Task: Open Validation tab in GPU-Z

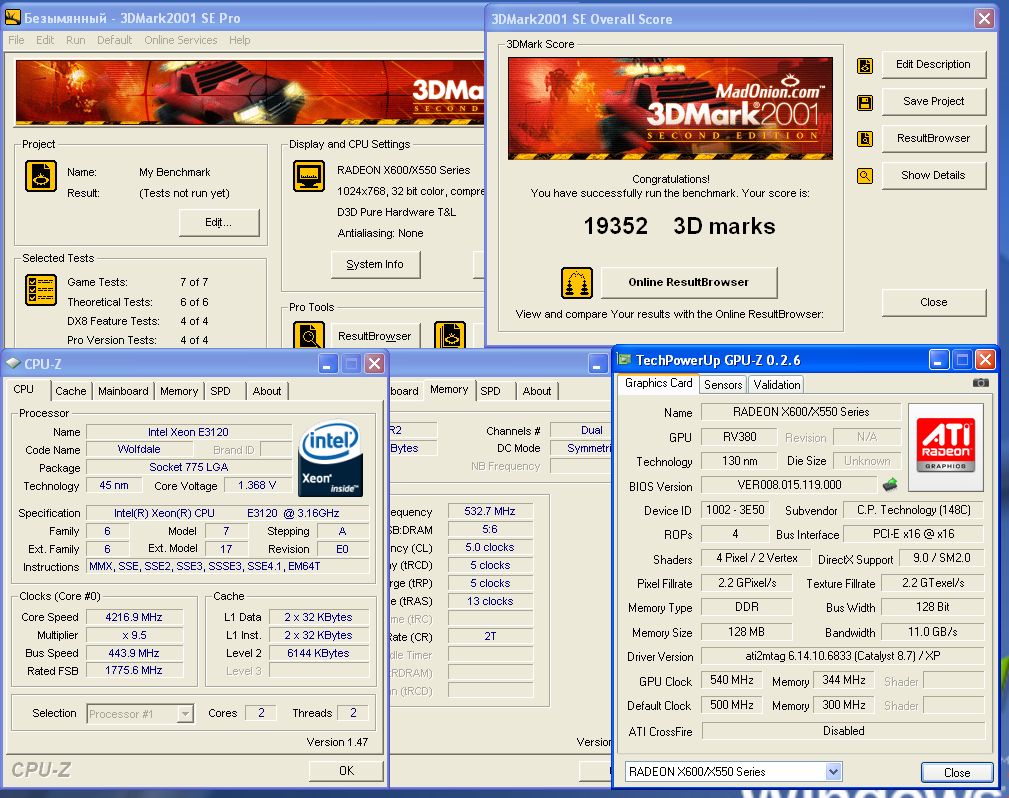Action: coord(777,385)
